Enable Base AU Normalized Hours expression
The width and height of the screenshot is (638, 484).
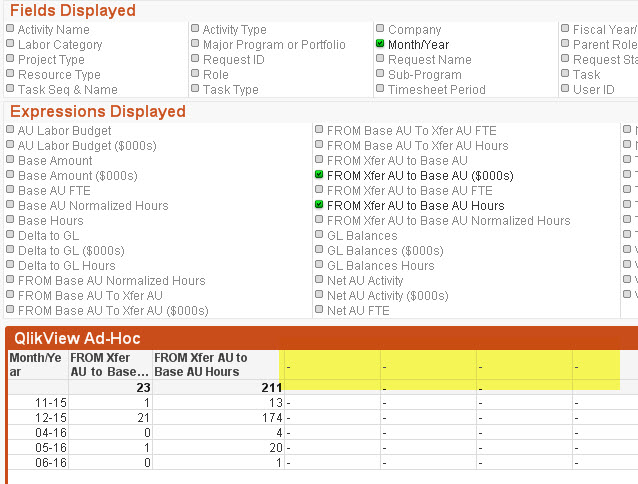coord(10,205)
